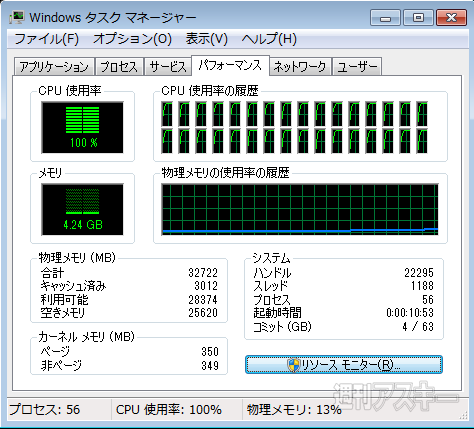The width and height of the screenshot is (474, 429).
Task: Switch to the ユーザー tab
Action: coord(357,67)
